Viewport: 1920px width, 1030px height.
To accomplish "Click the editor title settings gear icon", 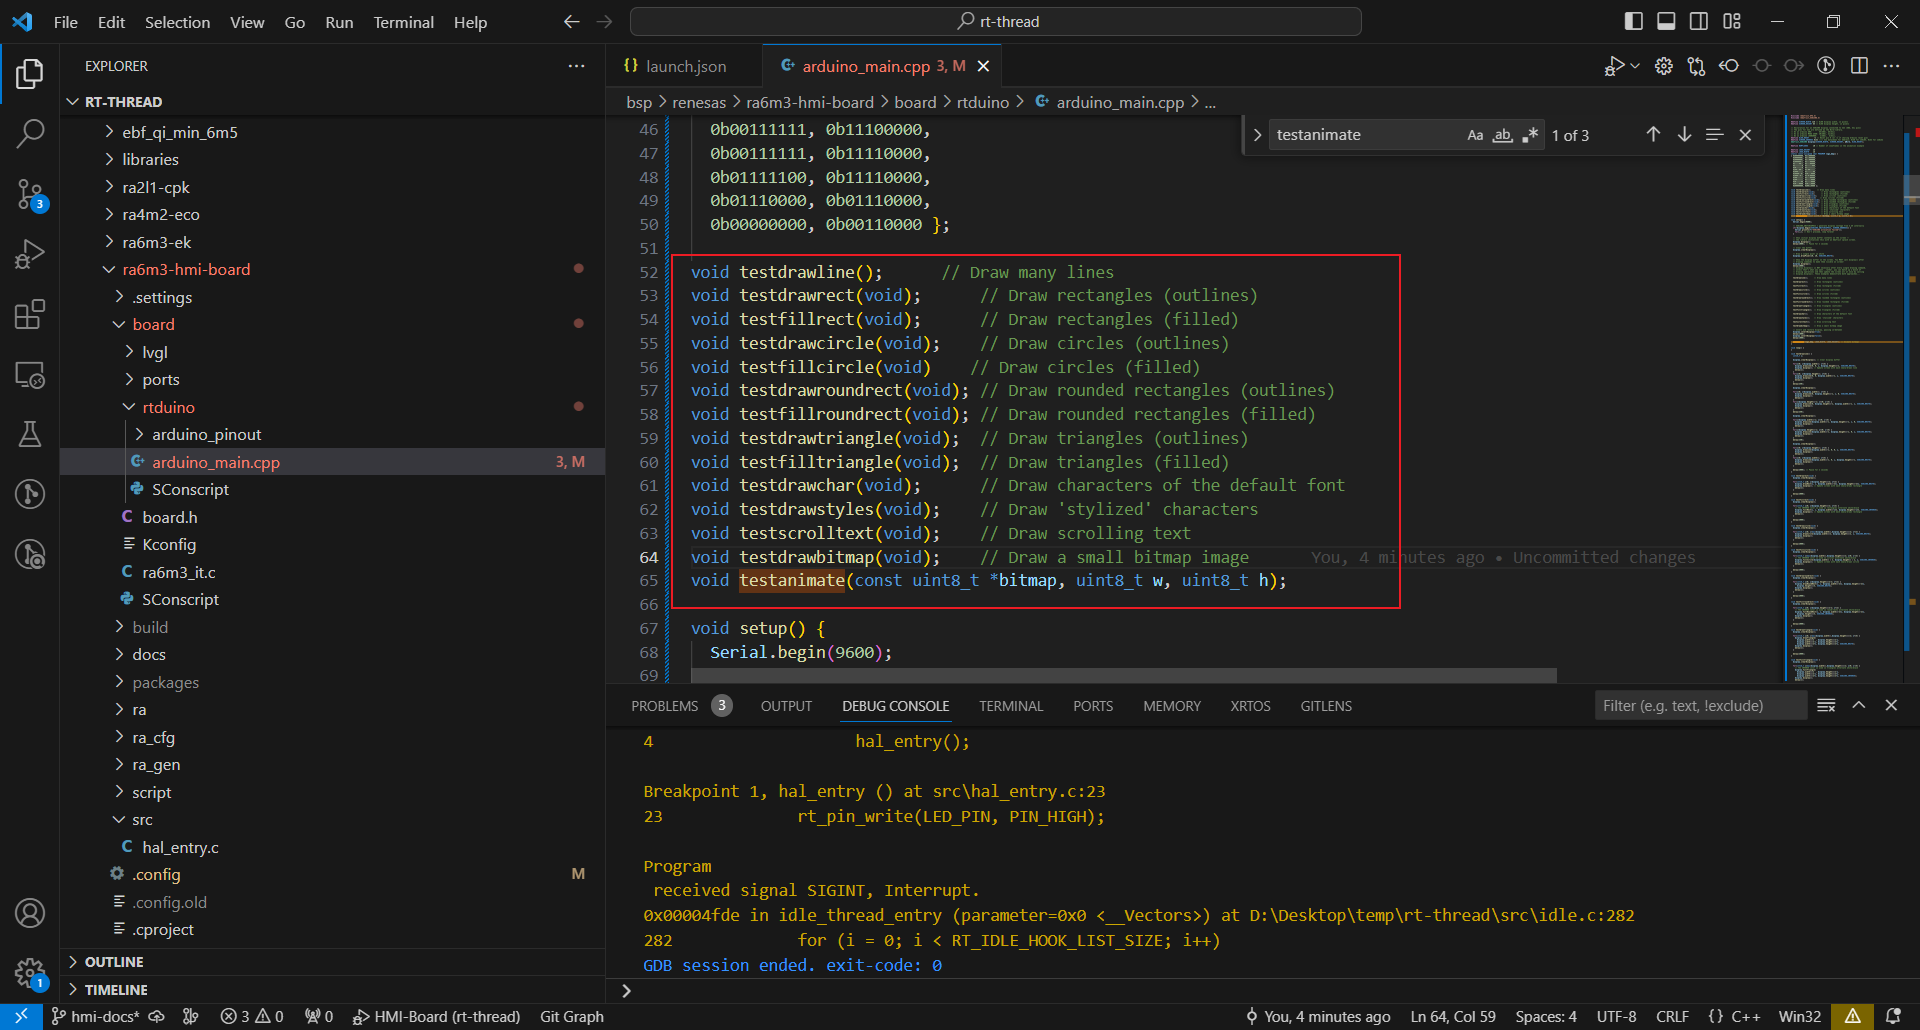I will (x=1664, y=66).
